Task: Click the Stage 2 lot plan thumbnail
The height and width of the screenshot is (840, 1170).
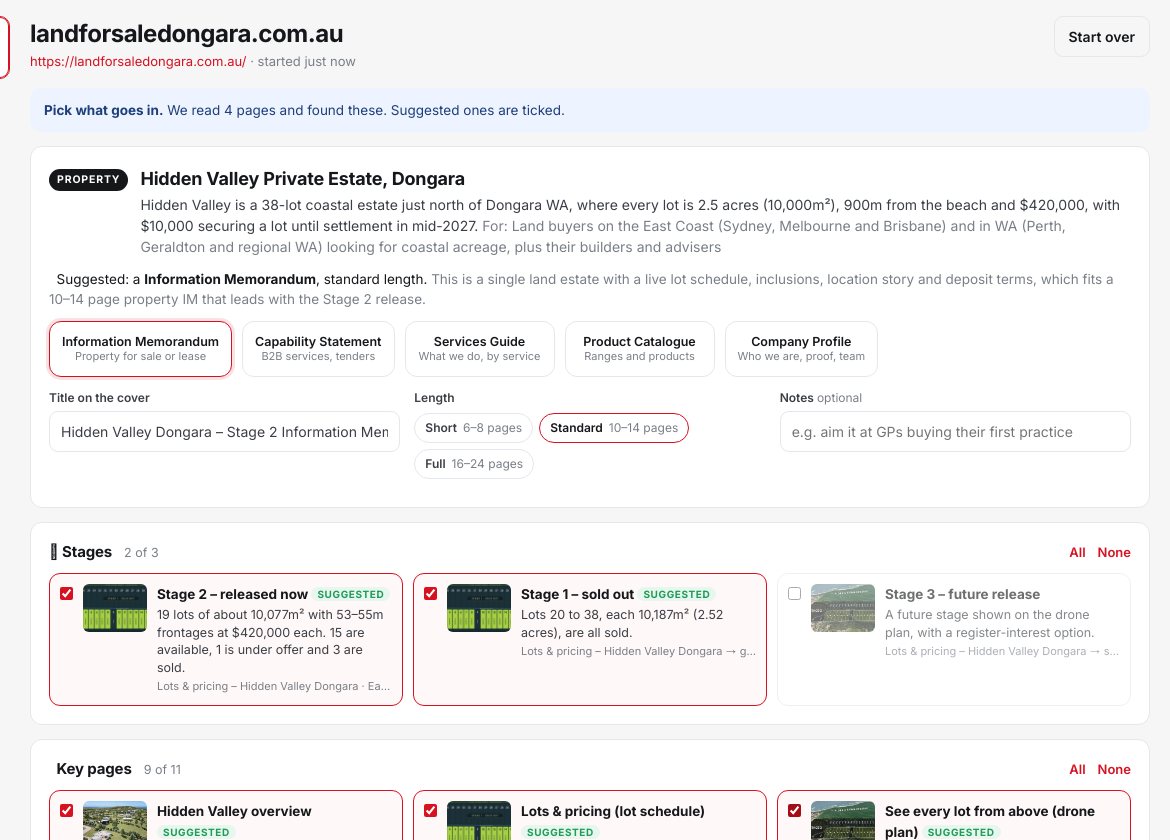Action: (x=115, y=608)
